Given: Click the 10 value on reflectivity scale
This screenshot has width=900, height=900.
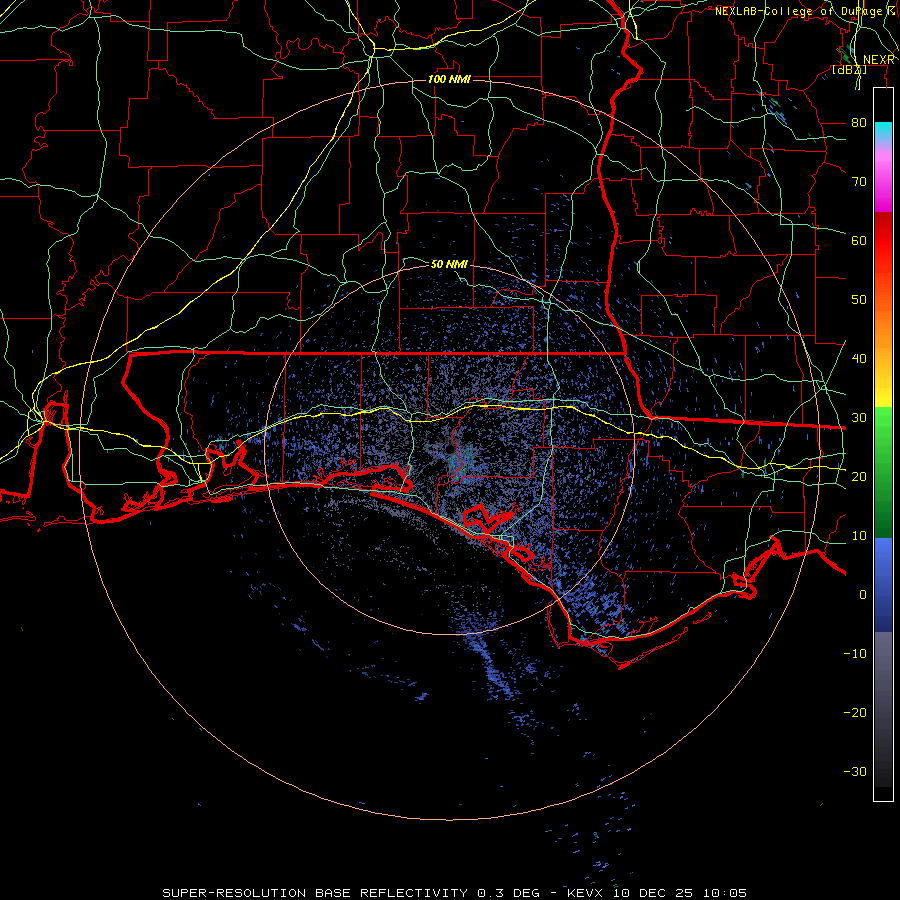Looking at the screenshot, I should 859,536.
